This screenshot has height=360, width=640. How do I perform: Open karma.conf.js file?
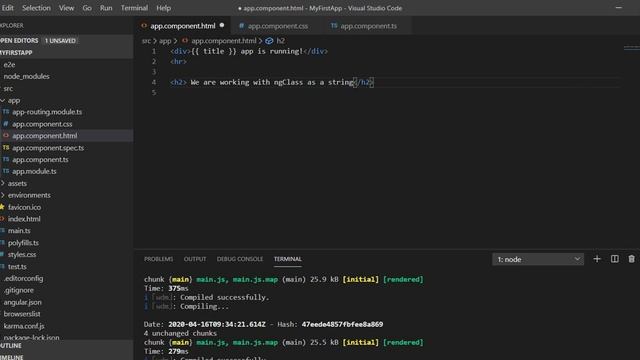pyautogui.click(x=24, y=326)
